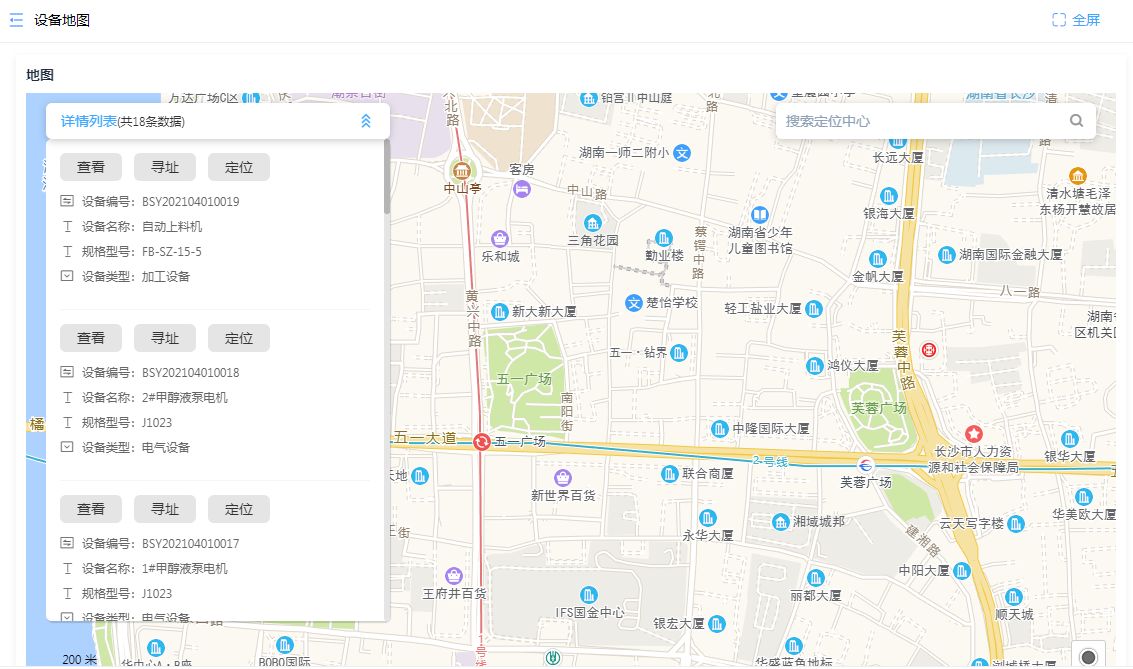Click the 芙蓉广场 metro station marker
Screen dimensions: 1133x669
(x=867, y=465)
